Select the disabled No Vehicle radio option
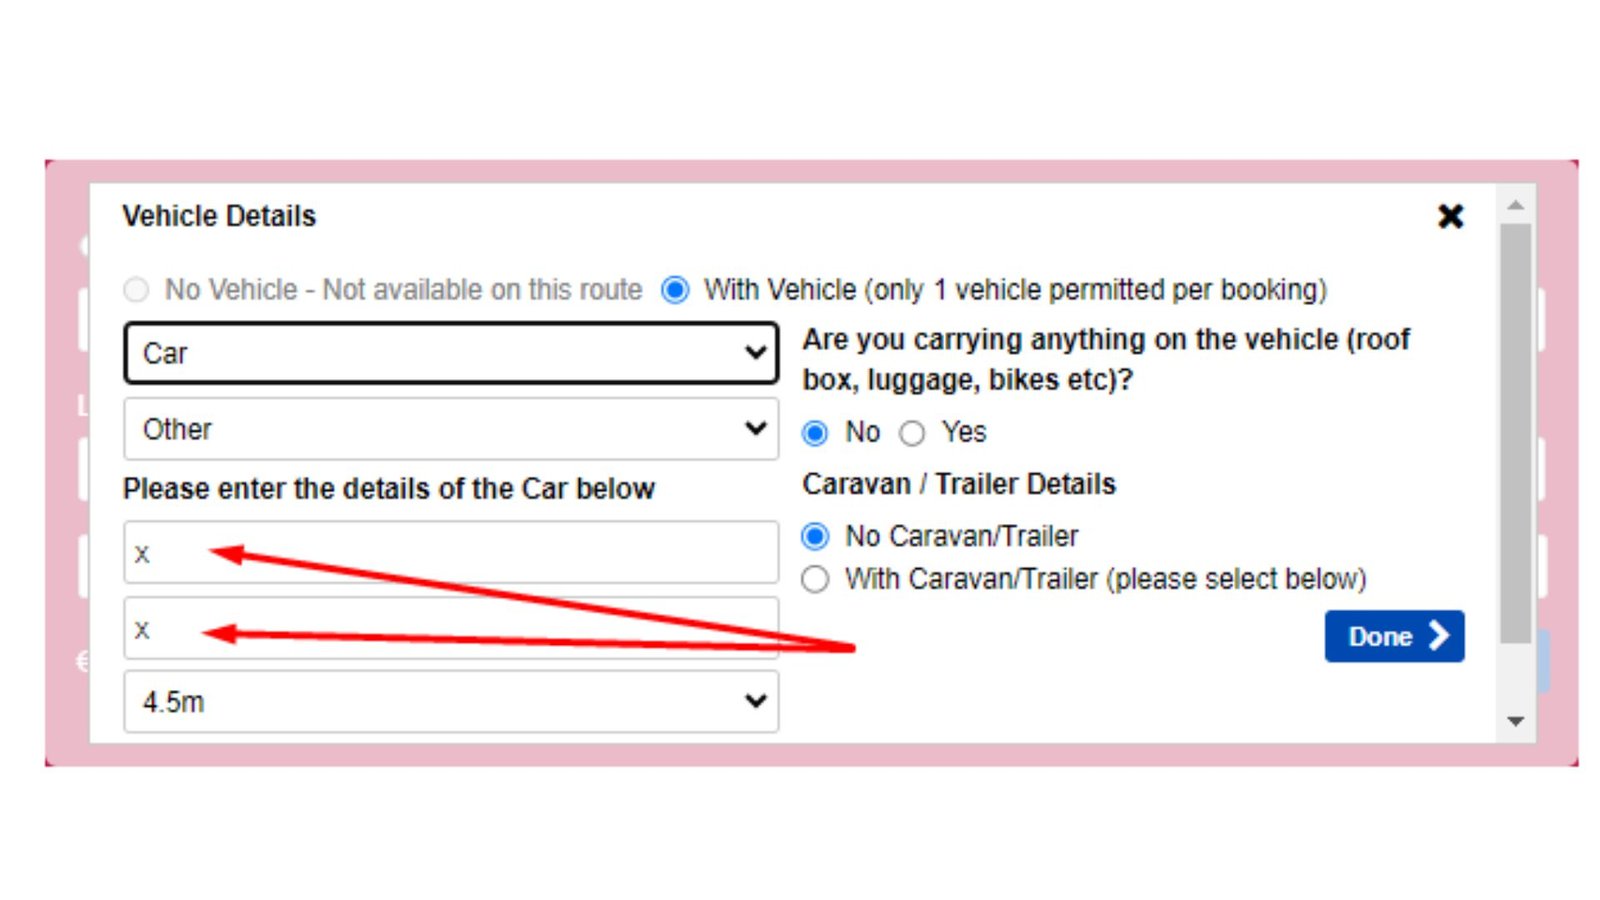Image resolution: width=1600 pixels, height=900 pixels. click(136, 290)
